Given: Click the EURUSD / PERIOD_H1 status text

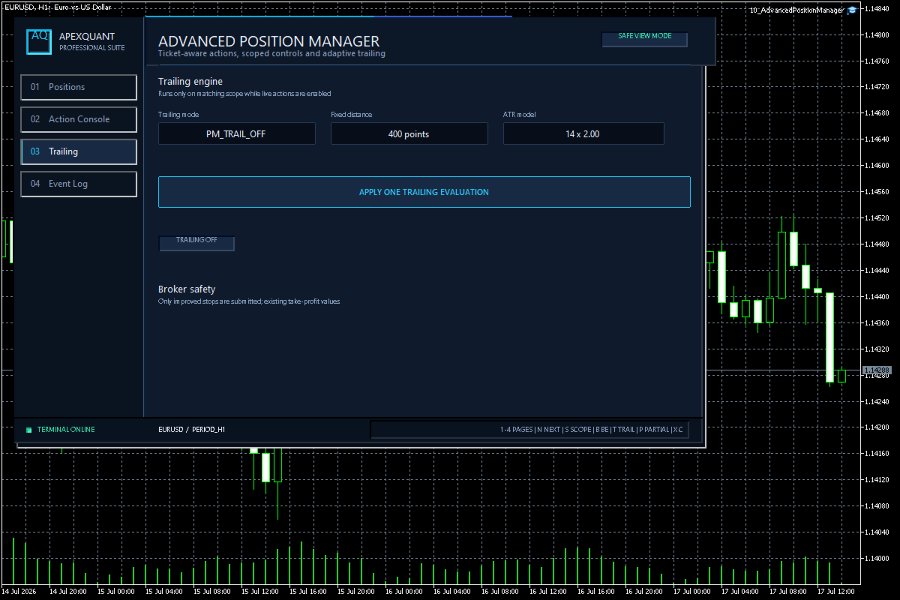Looking at the screenshot, I should pyautogui.click(x=191, y=429).
